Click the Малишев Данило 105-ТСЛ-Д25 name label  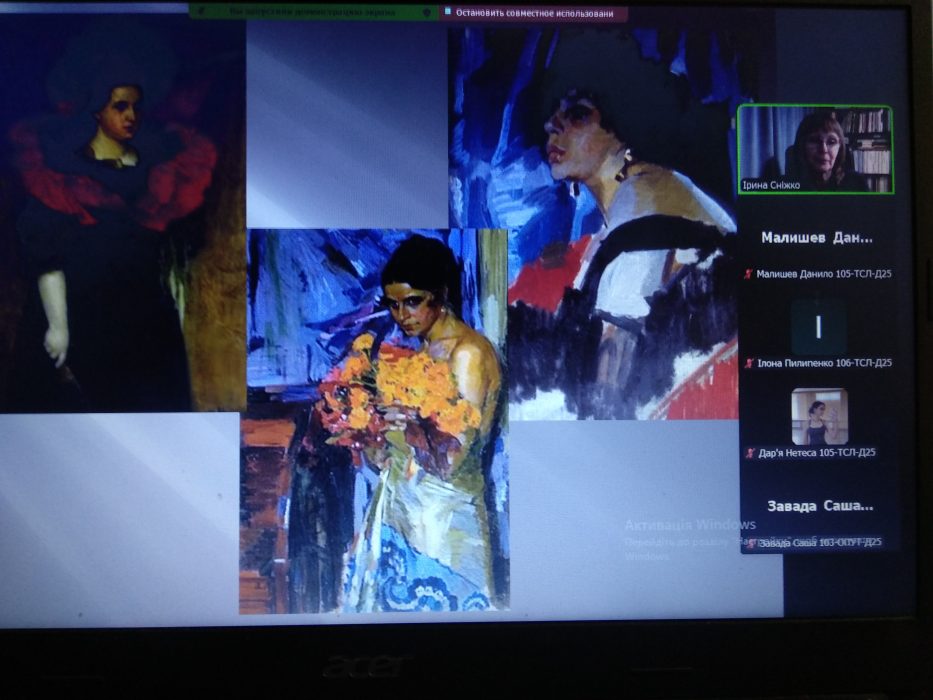coord(824,273)
